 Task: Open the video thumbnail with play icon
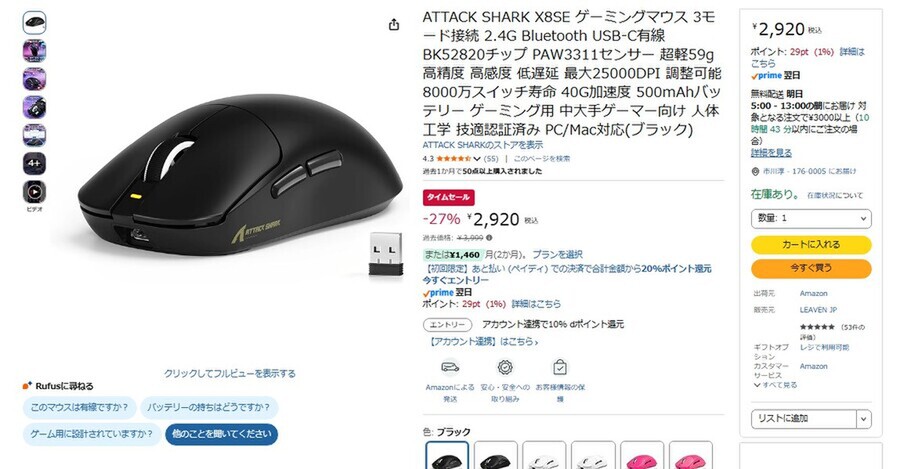[34, 192]
